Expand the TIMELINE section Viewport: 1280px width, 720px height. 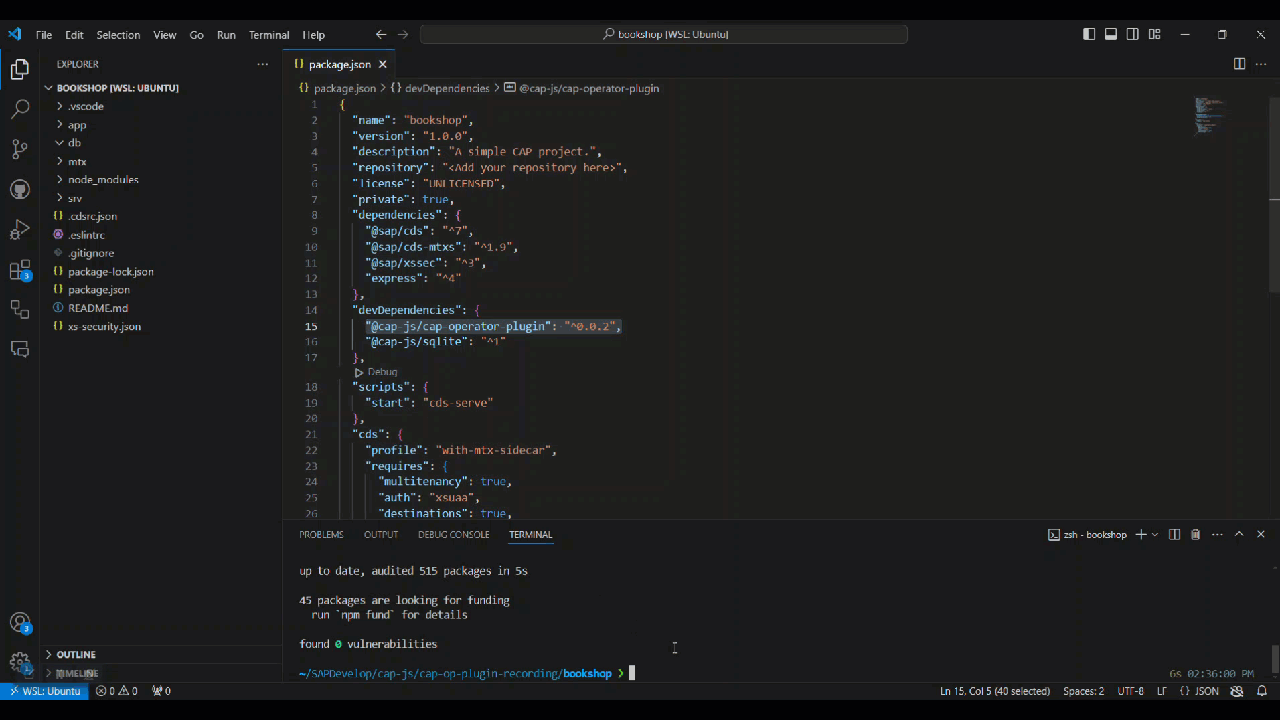coord(161,674)
